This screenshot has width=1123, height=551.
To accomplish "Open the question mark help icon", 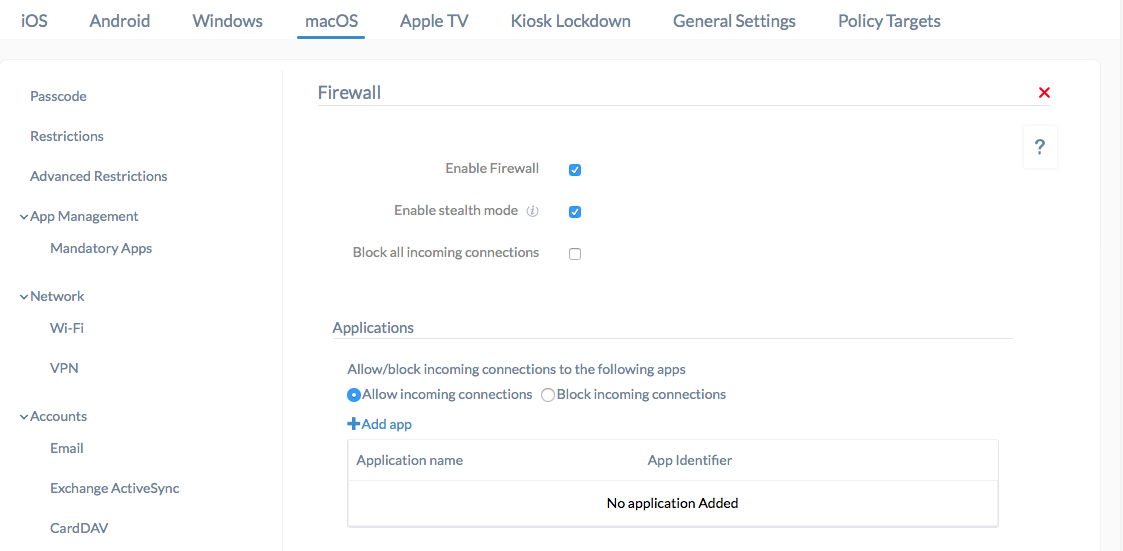I will [1040, 148].
